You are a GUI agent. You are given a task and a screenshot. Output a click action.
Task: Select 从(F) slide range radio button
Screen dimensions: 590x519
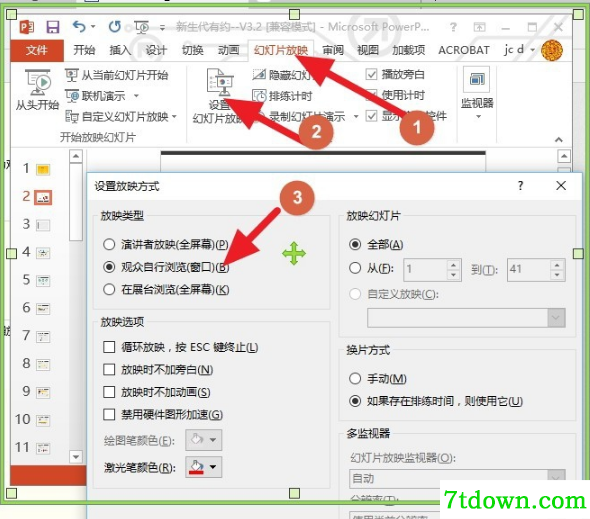point(355,268)
